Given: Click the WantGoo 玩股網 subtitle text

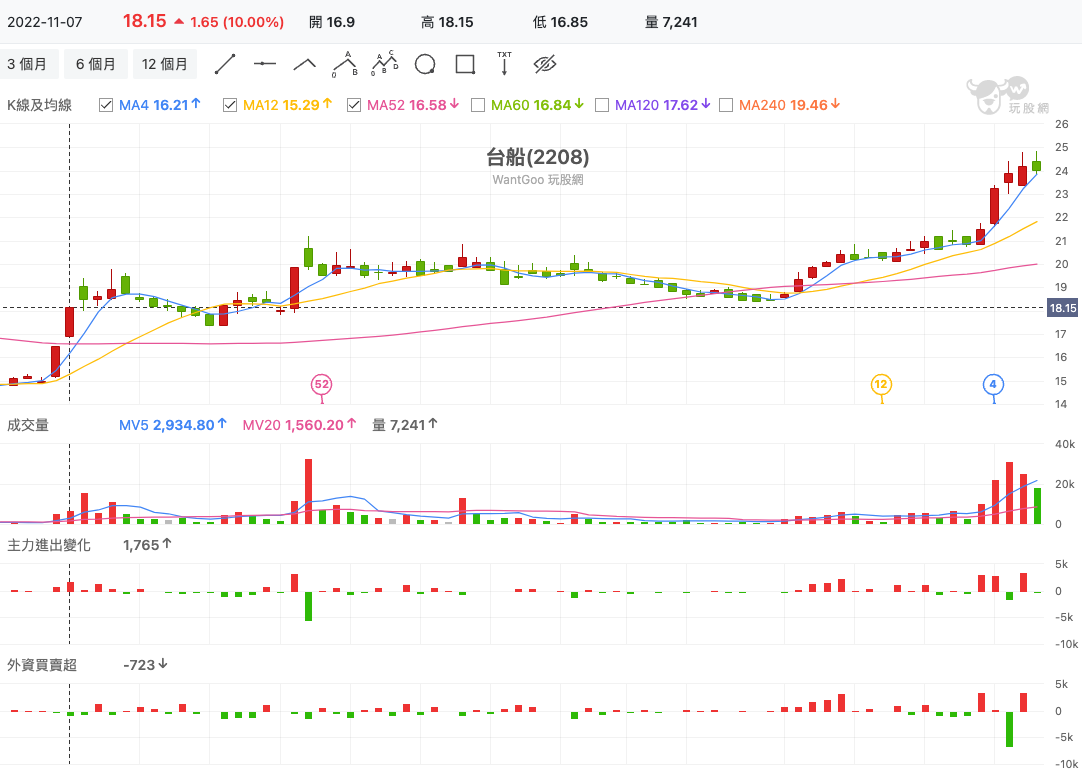Looking at the screenshot, I should tap(538, 179).
